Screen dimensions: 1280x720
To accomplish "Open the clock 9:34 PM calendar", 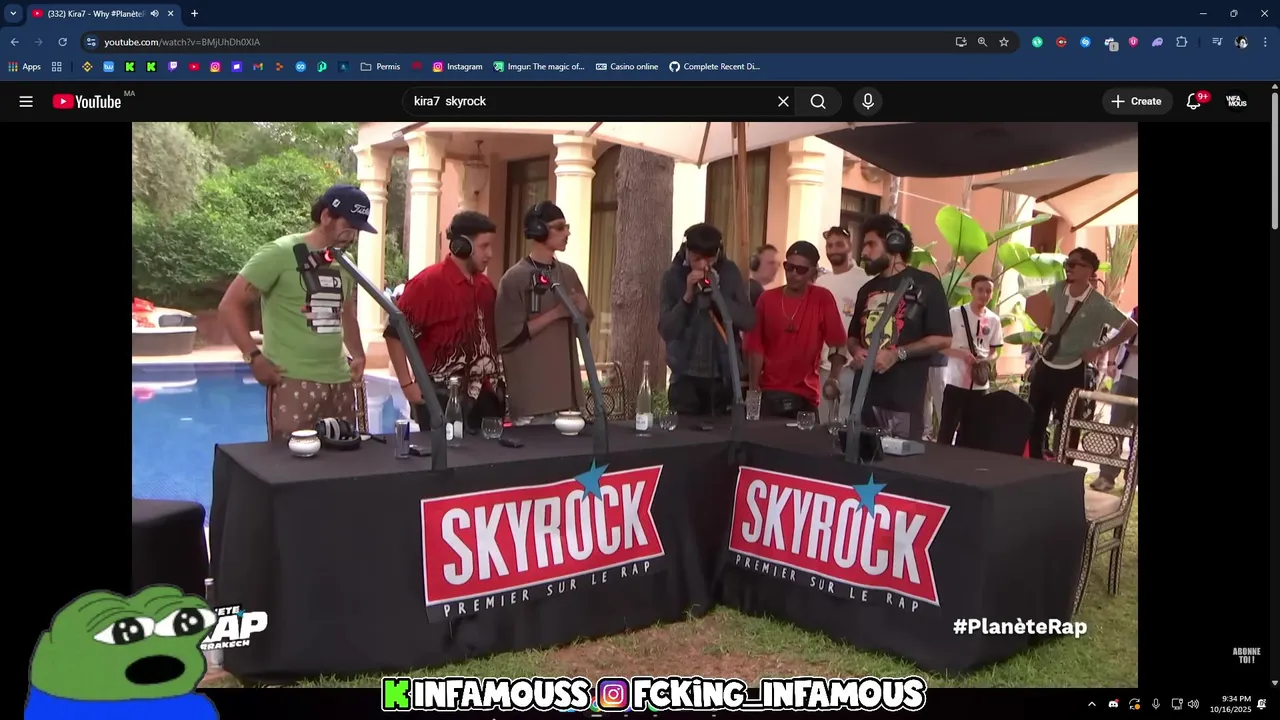I will (1230, 704).
